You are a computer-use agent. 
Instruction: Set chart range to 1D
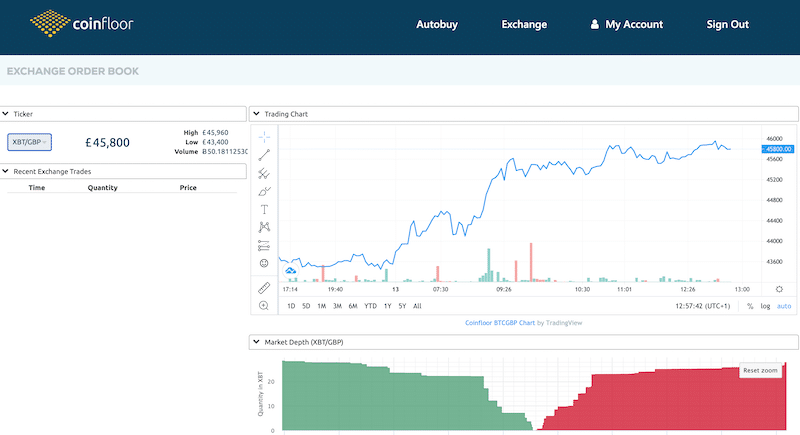(291, 306)
